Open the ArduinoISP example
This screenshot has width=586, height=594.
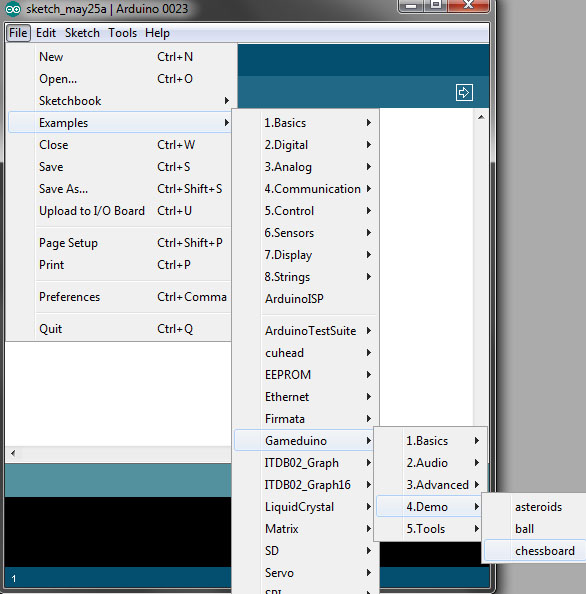[306, 299]
